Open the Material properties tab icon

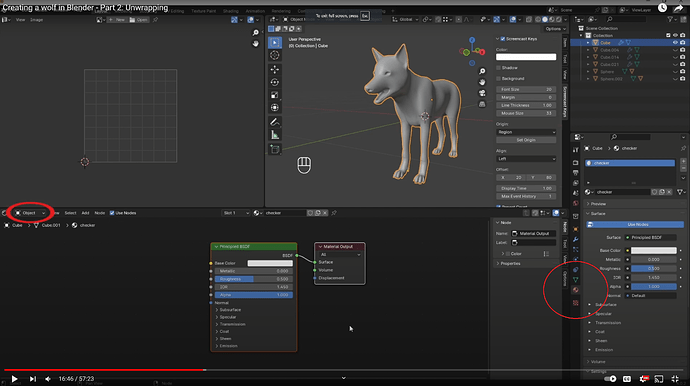click(x=576, y=290)
